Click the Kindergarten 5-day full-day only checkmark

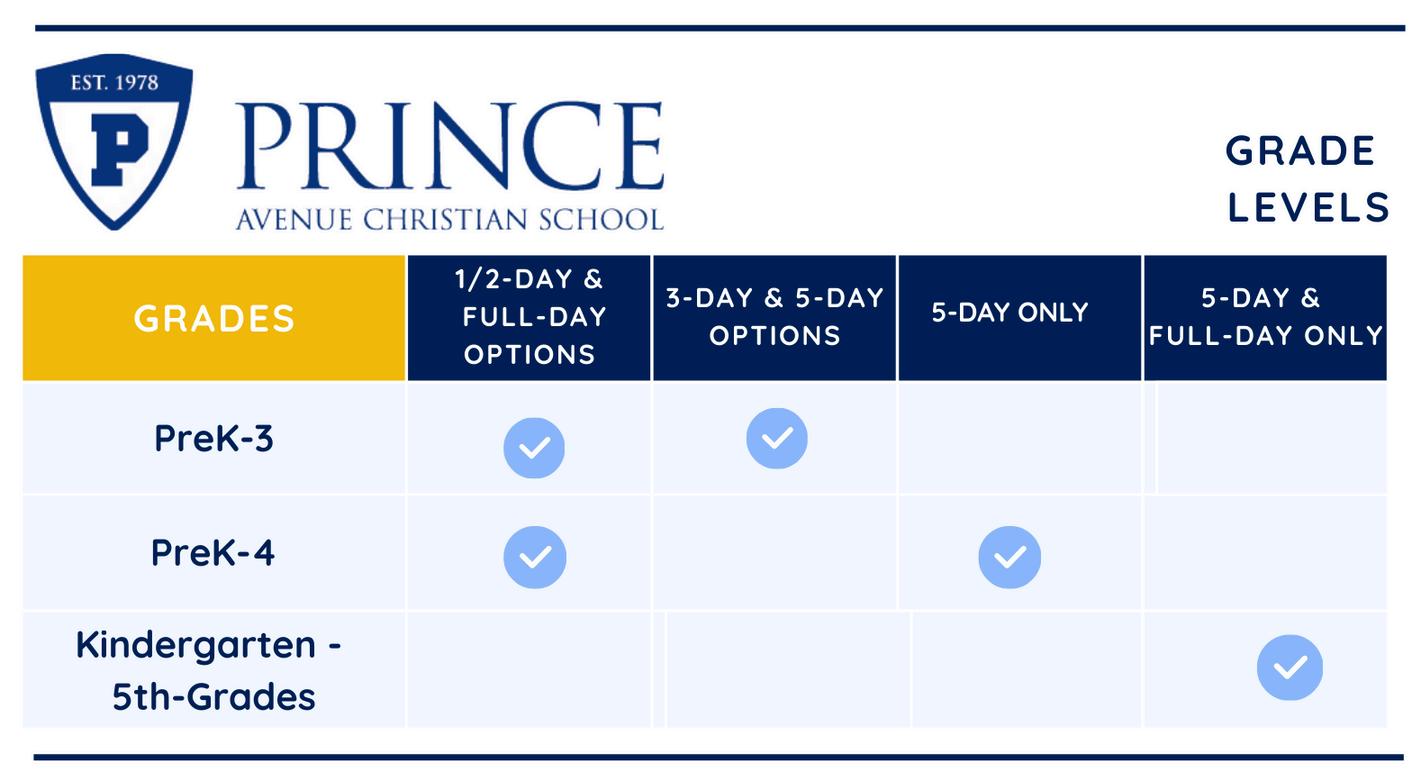coord(1290,667)
